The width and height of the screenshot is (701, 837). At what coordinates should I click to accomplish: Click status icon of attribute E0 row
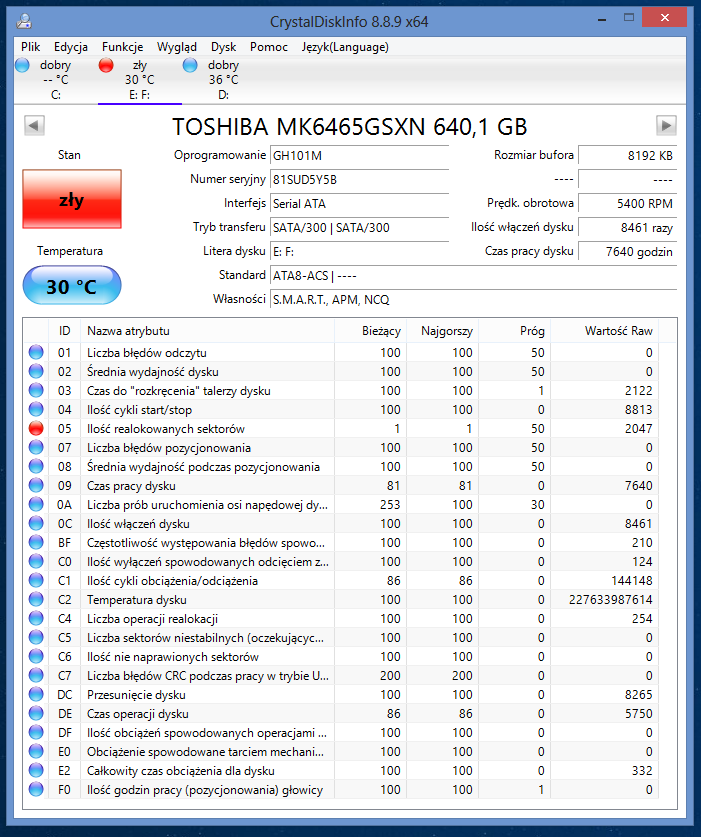click(x=36, y=752)
